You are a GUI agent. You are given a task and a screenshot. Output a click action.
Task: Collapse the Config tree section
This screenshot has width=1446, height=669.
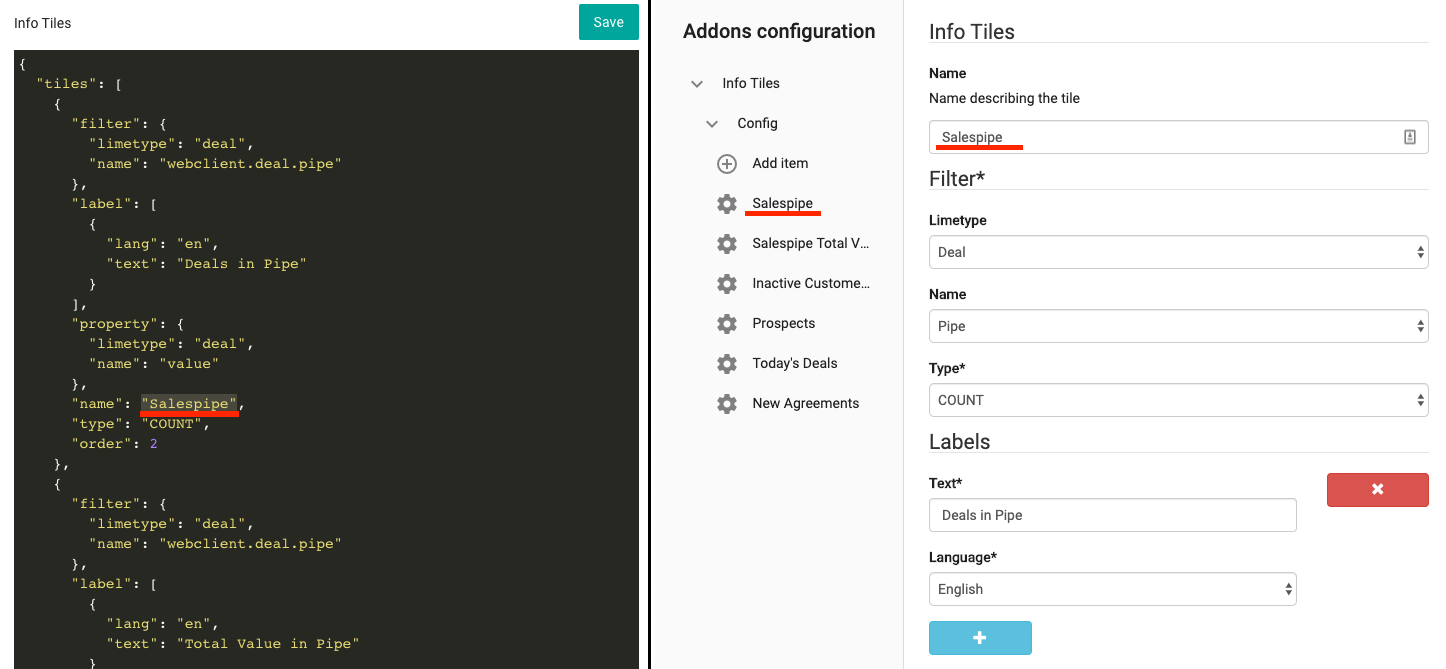[712, 124]
